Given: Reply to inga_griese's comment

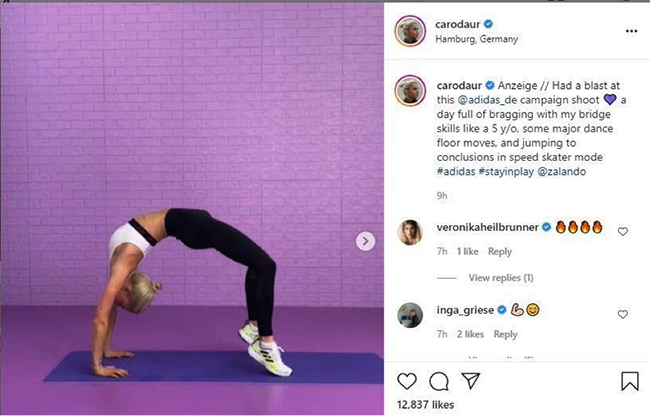Looking at the screenshot, I should click(505, 334).
